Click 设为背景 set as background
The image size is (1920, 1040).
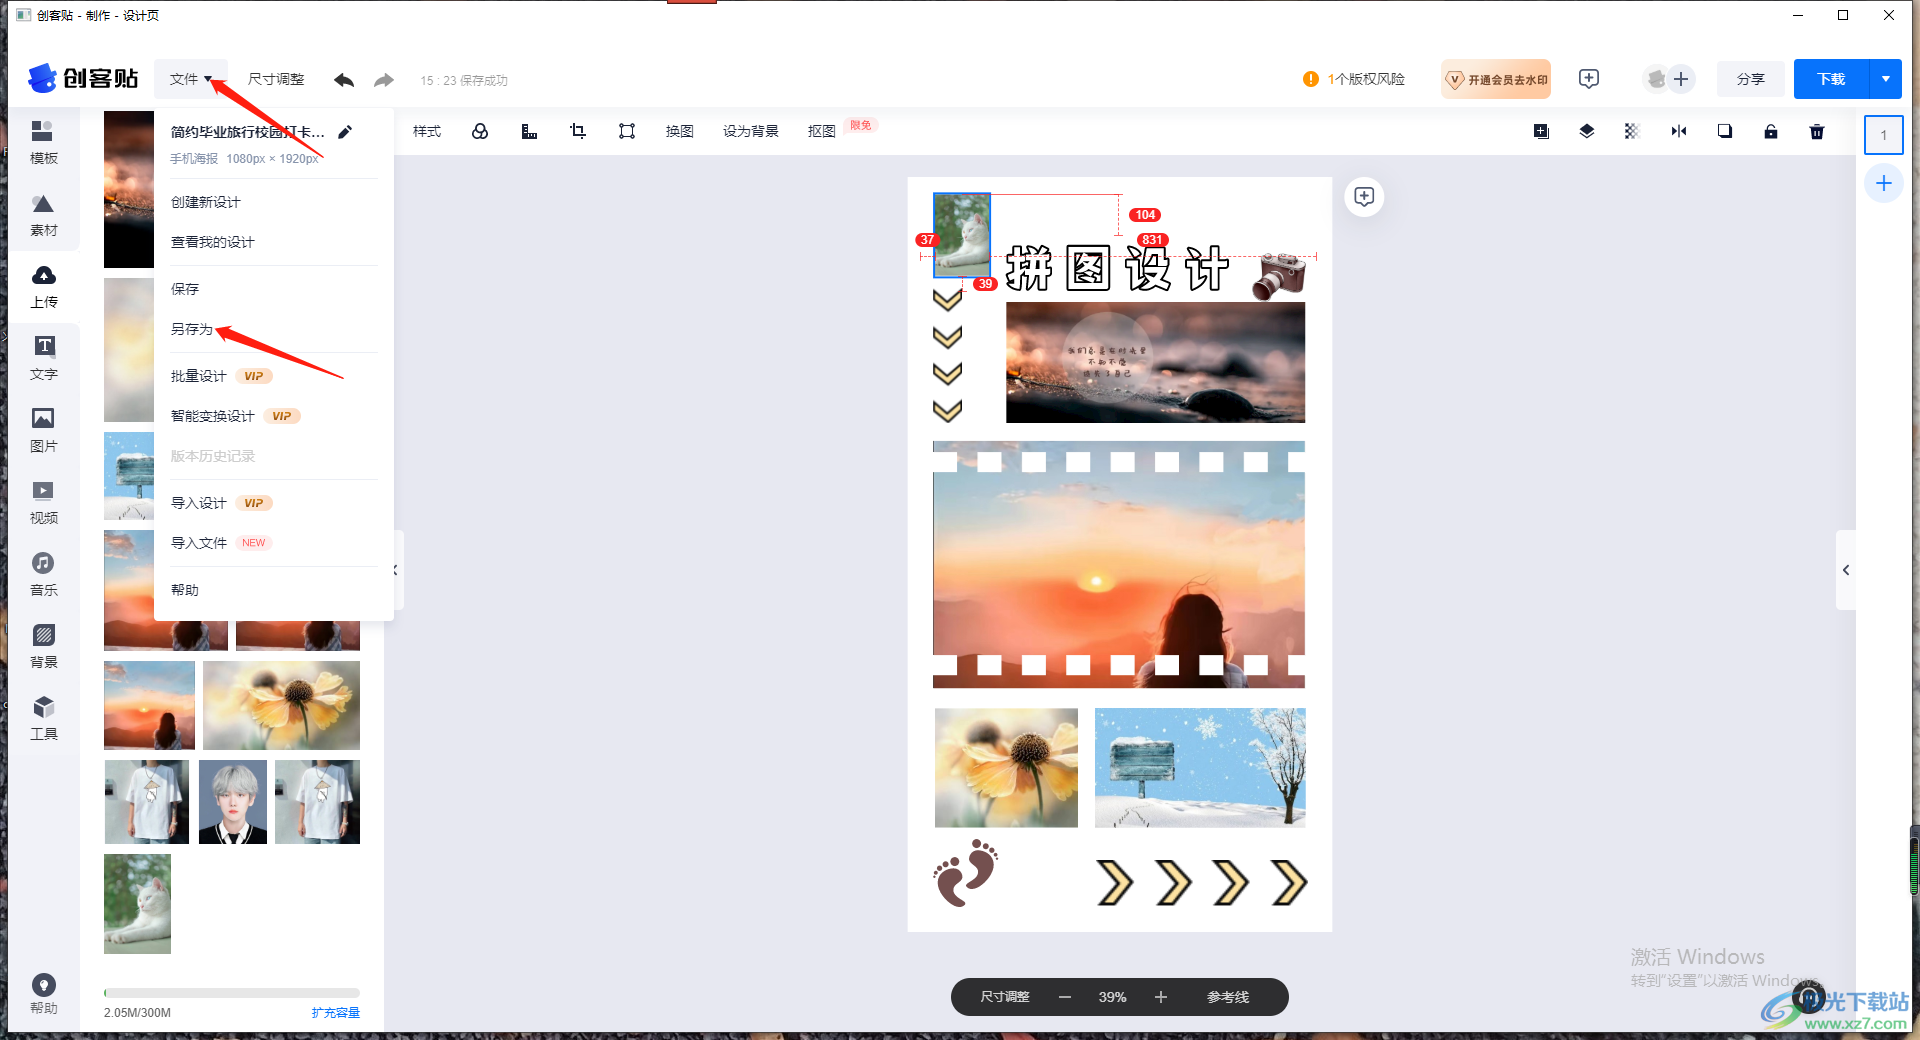751,131
